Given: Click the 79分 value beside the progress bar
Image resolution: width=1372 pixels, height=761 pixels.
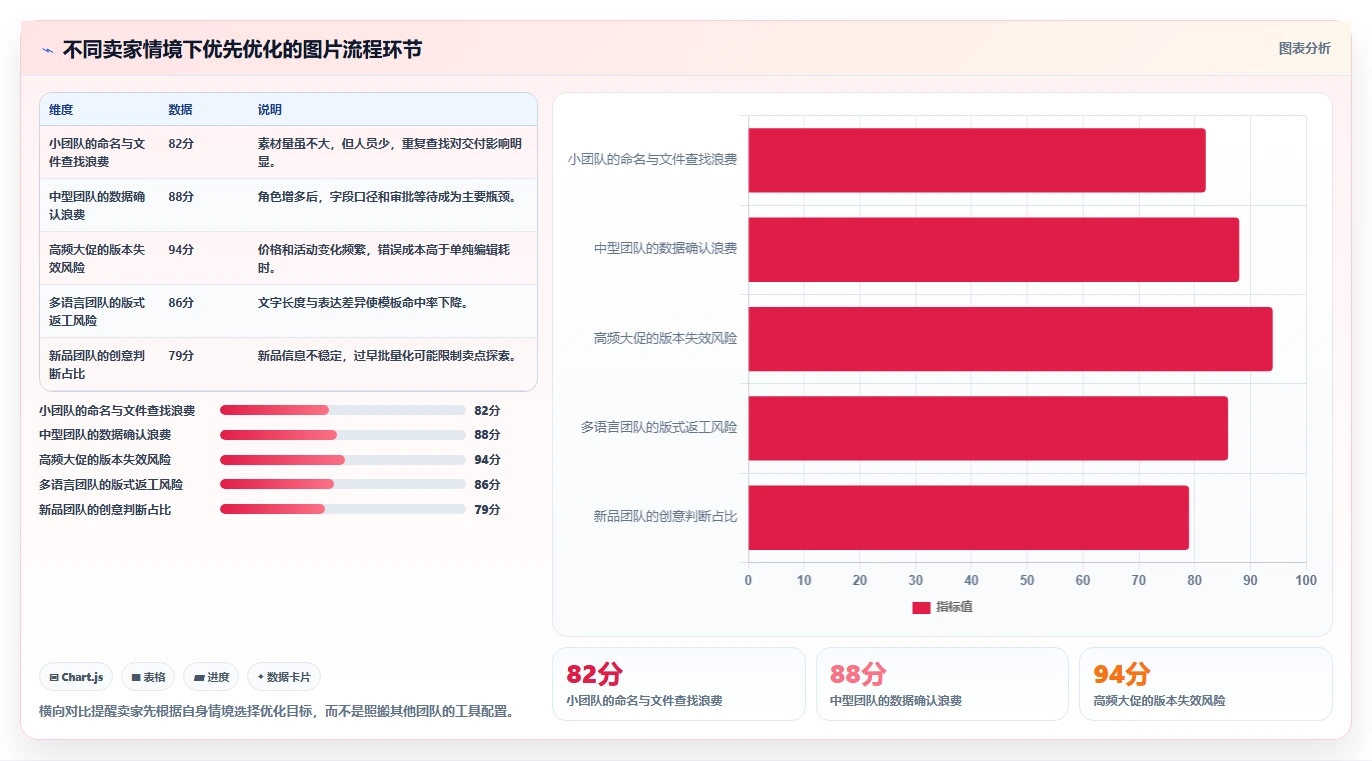Looking at the screenshot, I should pos(487,510).
